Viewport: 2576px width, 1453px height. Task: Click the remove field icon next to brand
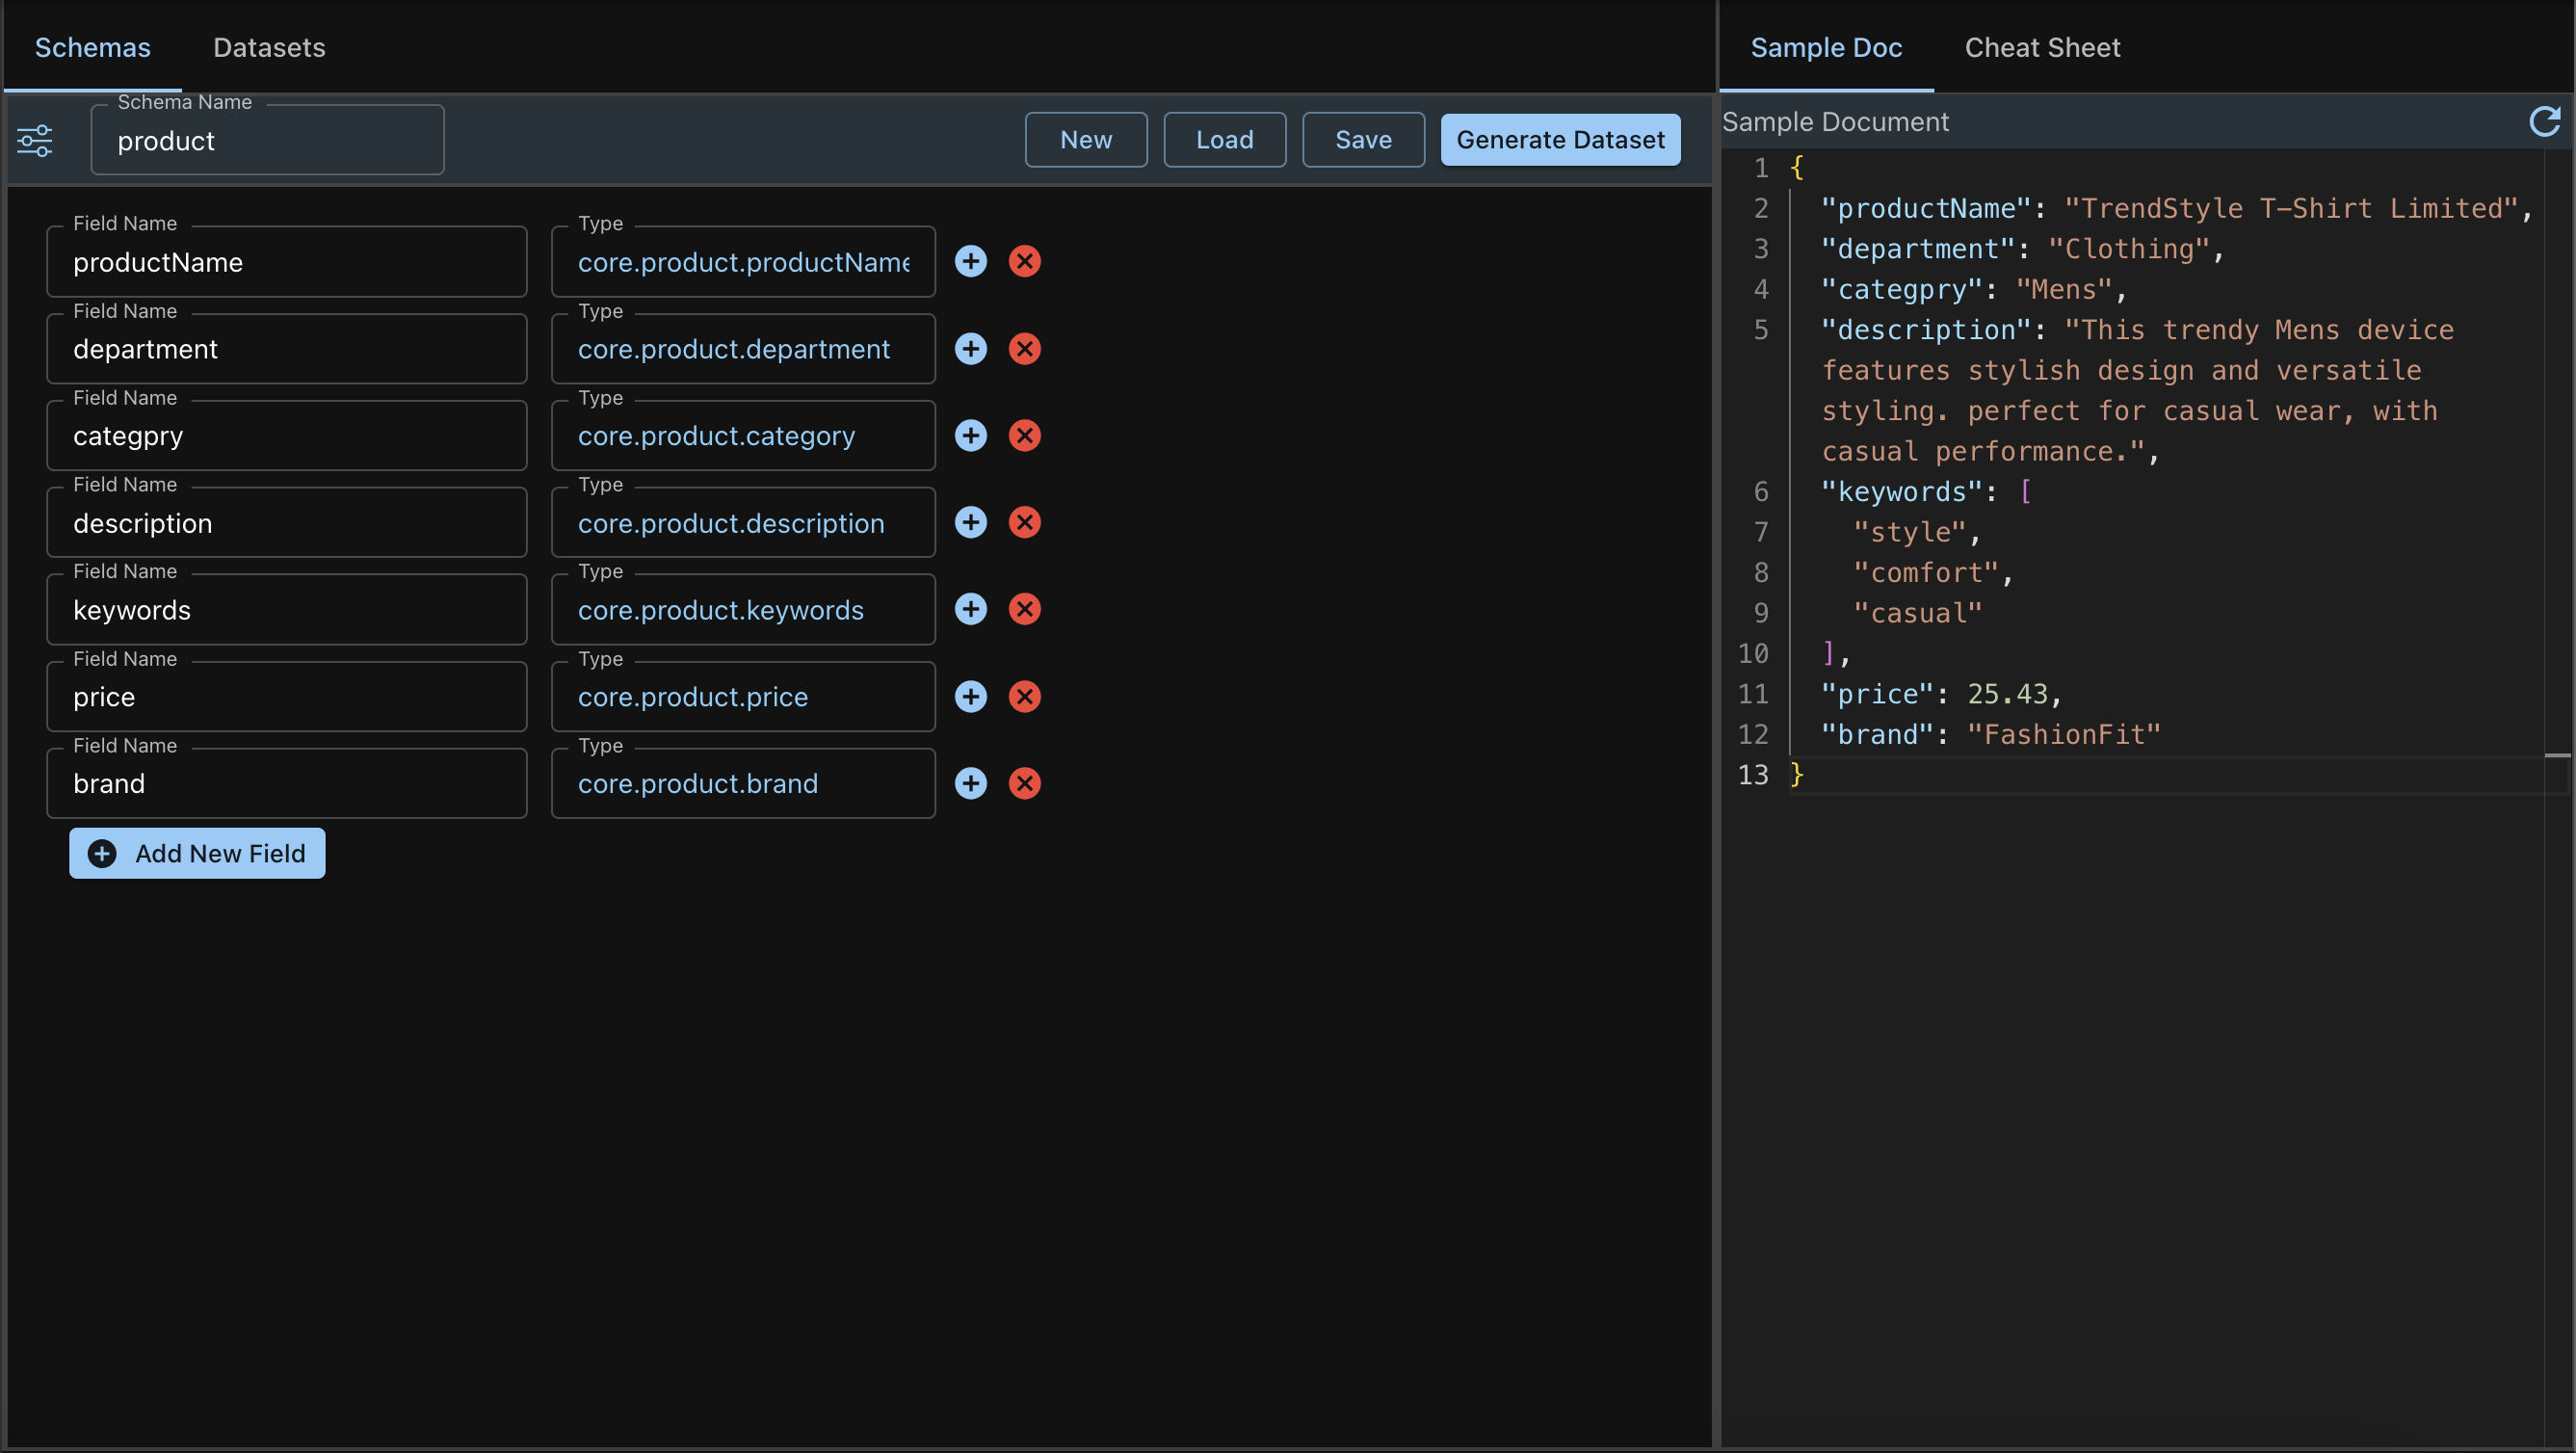tap(1024, 782)
